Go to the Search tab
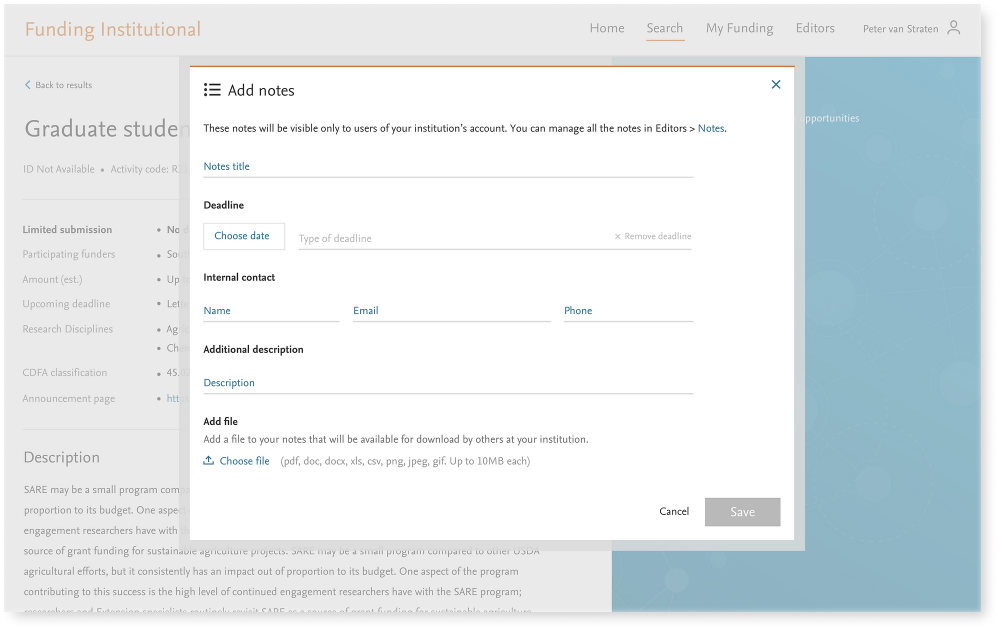The height and width of the screenshot is (630, 999). click(665, 28)
